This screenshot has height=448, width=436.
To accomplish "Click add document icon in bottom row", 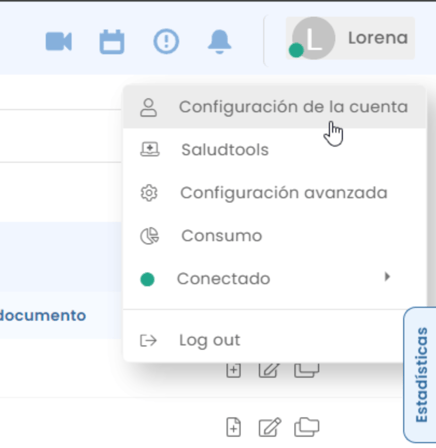I will (x=233, y=427).
